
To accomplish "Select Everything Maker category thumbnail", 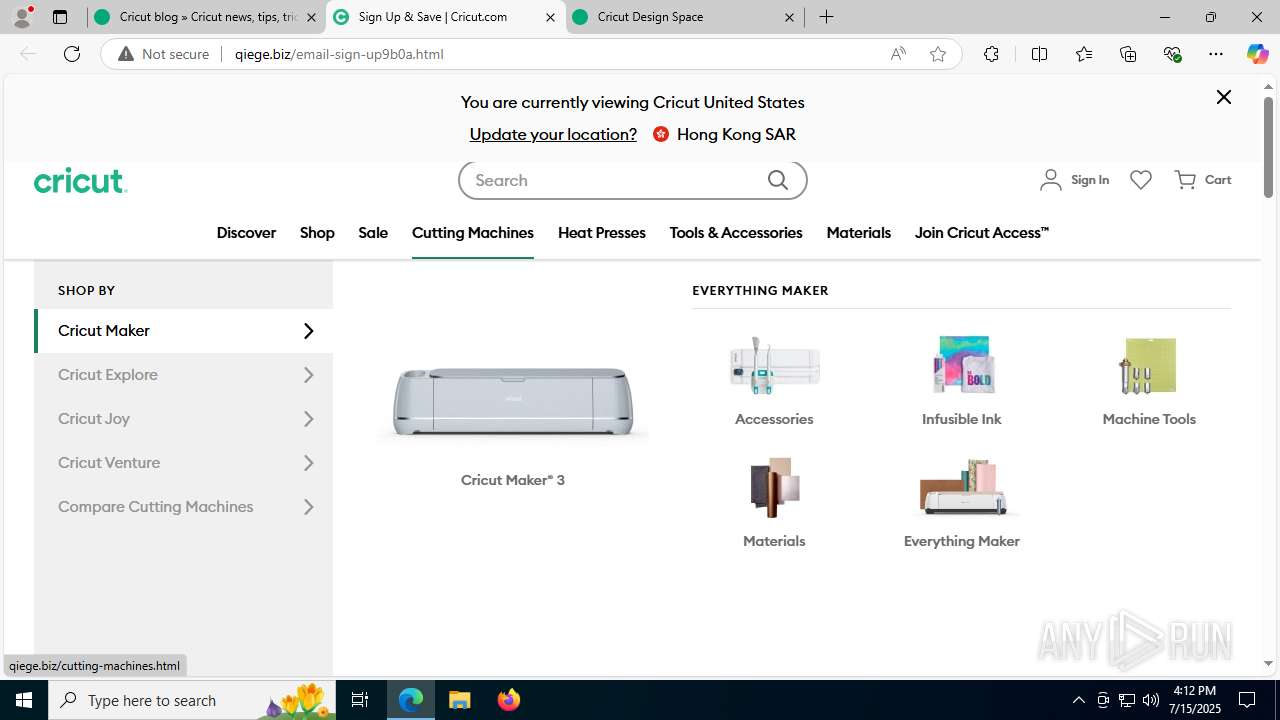I will tap(962, 487).
